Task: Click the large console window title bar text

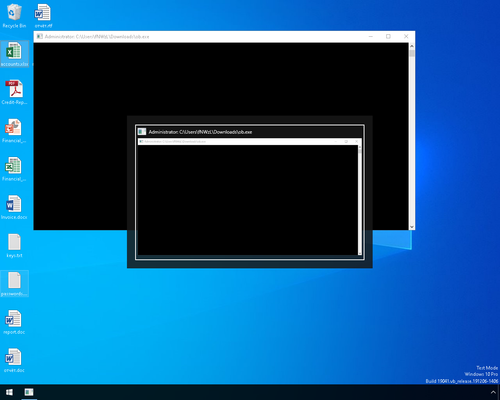Action: pyautogui.click(x=97, y=37)
